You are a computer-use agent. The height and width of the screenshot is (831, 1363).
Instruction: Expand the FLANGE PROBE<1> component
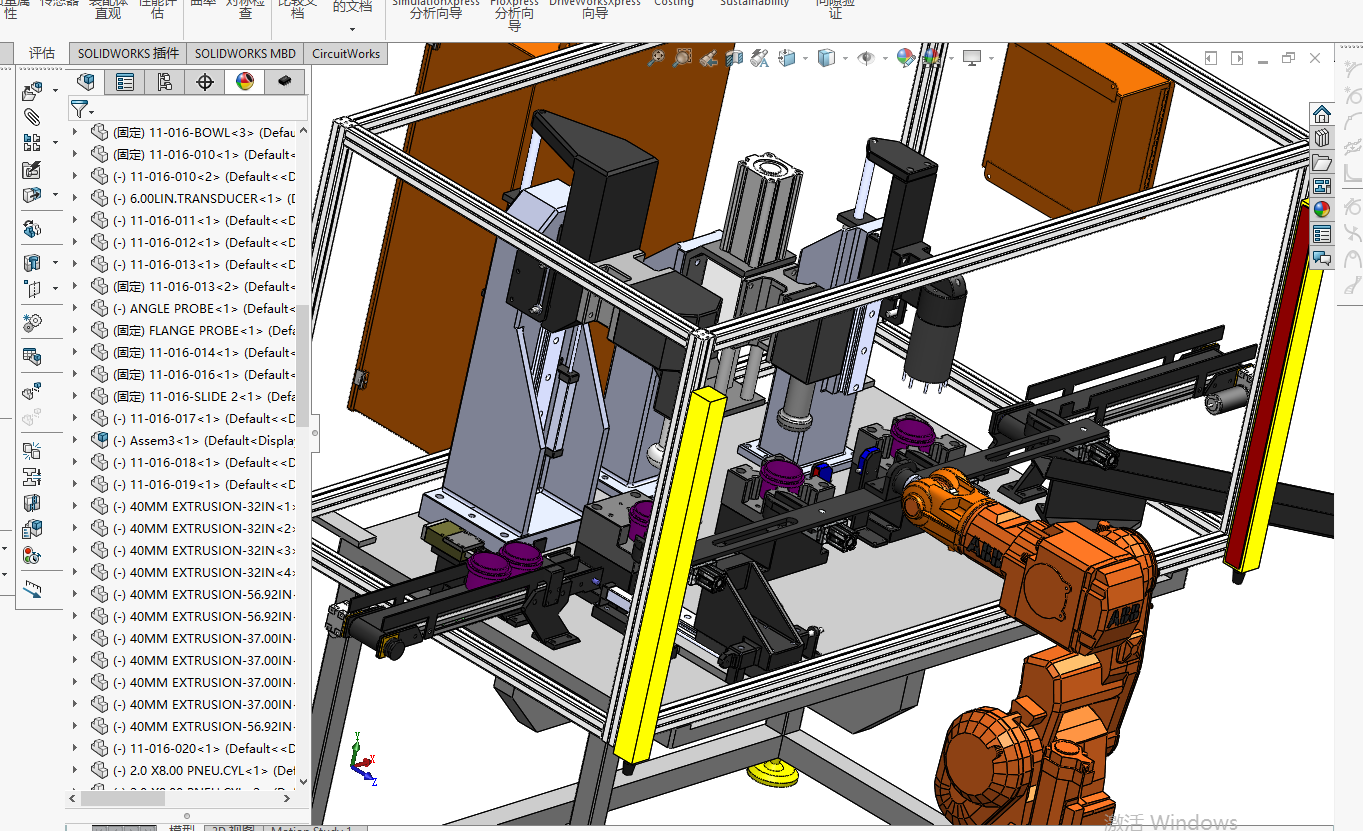tap(75, 330)
